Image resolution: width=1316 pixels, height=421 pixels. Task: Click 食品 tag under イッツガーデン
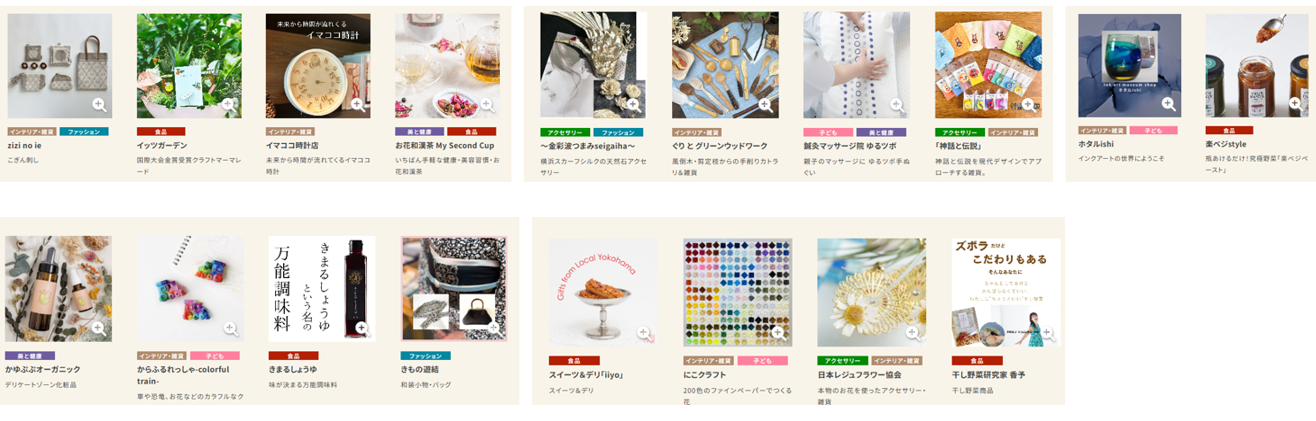tap(161, 132)
